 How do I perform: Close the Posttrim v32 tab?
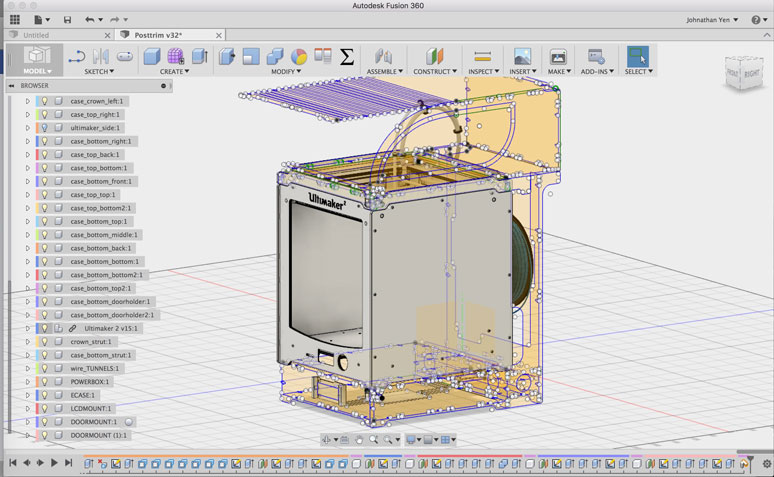[x=219, y=35]
